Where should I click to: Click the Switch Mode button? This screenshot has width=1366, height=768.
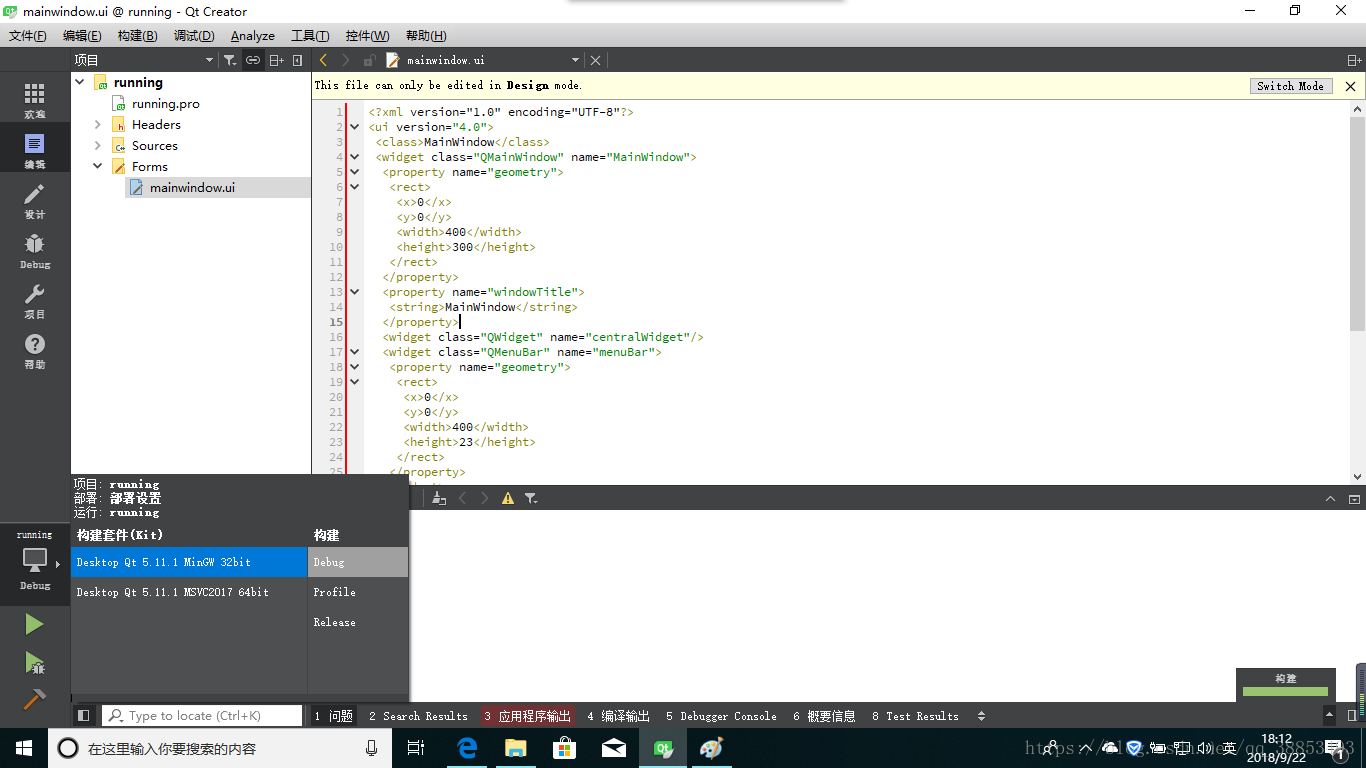point(1290,86)
